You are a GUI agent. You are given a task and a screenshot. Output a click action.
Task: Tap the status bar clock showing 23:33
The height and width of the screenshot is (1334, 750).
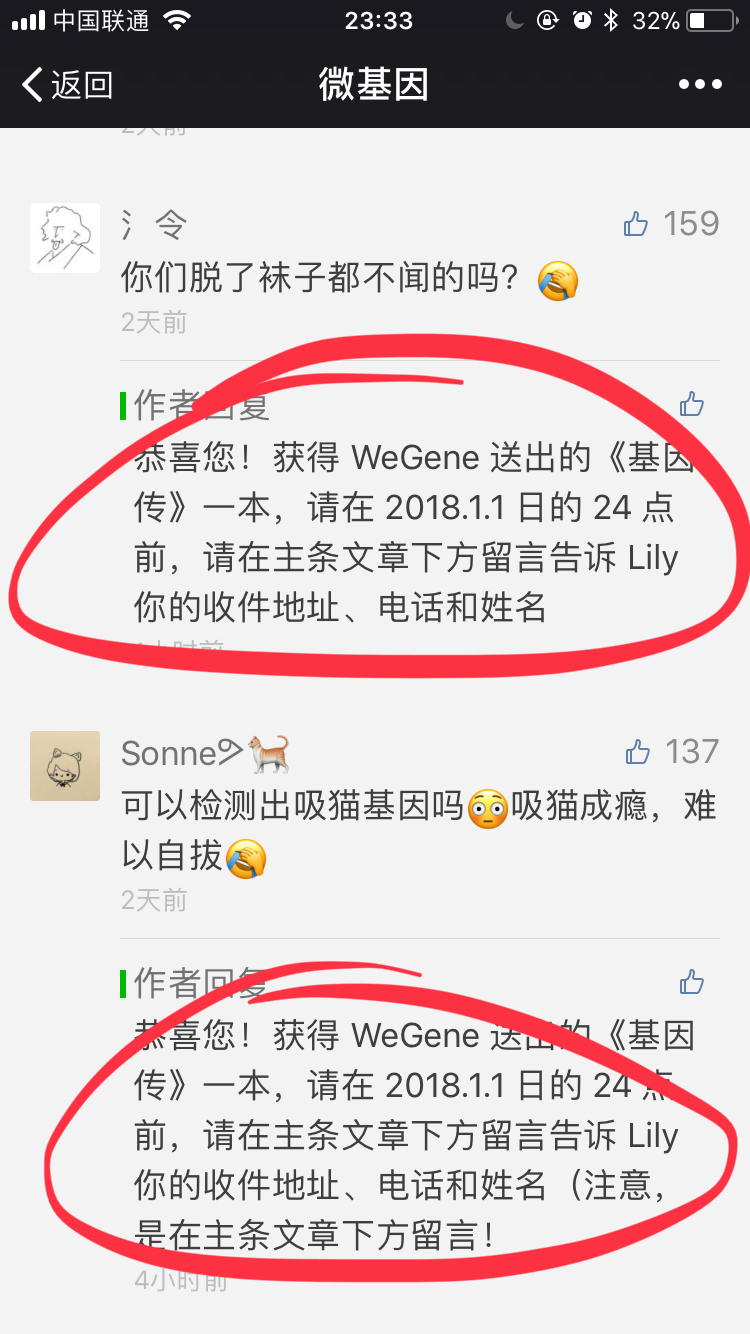pos(379,20)
